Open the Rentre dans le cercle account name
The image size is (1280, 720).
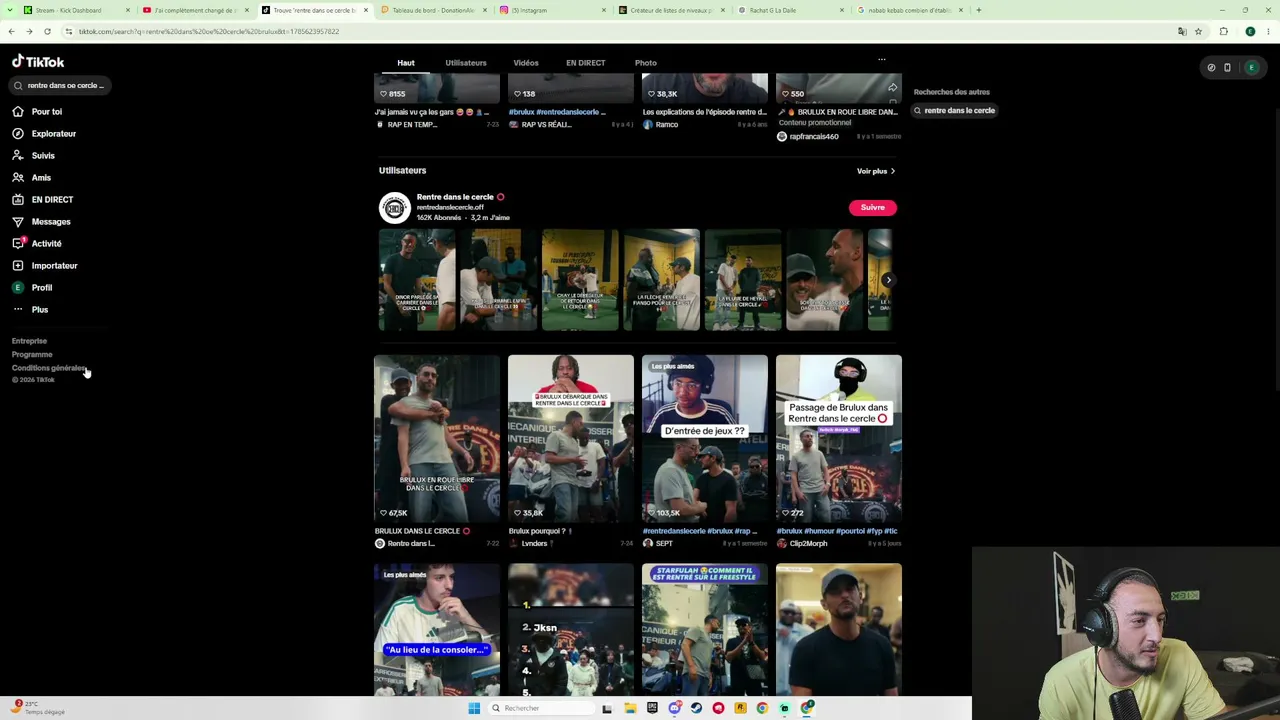(455, 197)
